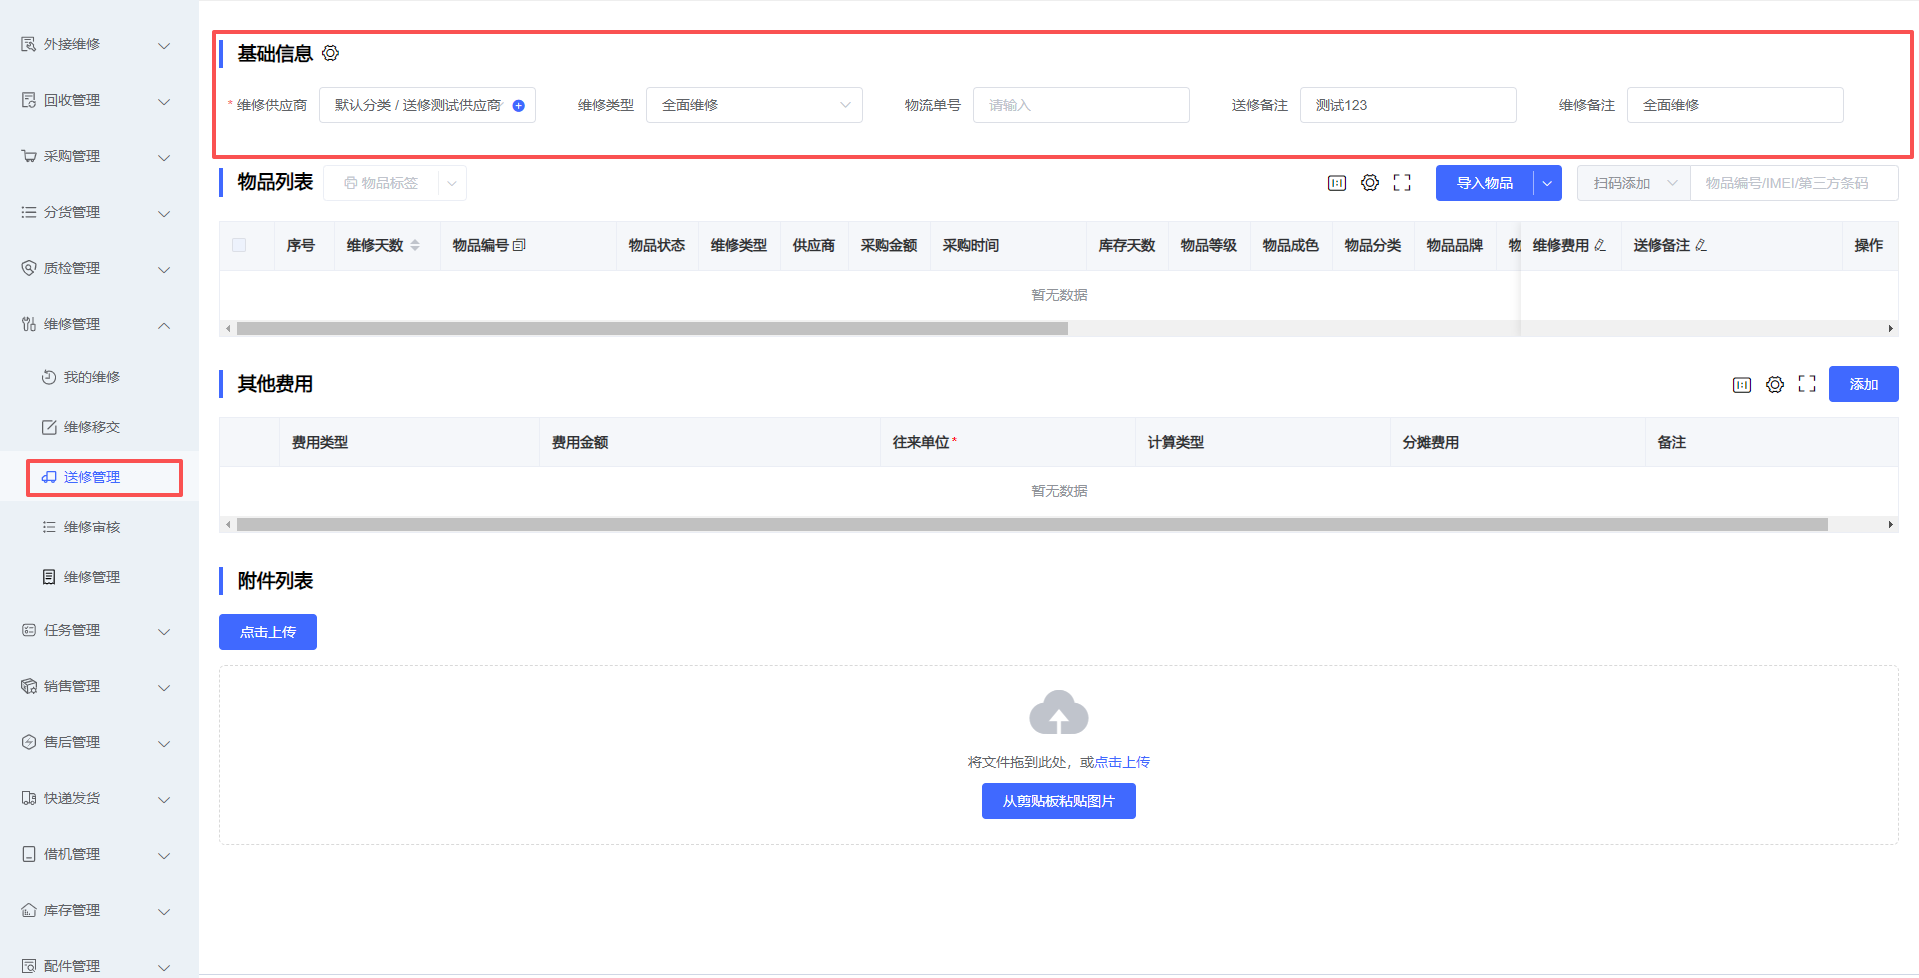
Task: Click the 添加 button in 其他费用
Action: [x=1863, y=385]
